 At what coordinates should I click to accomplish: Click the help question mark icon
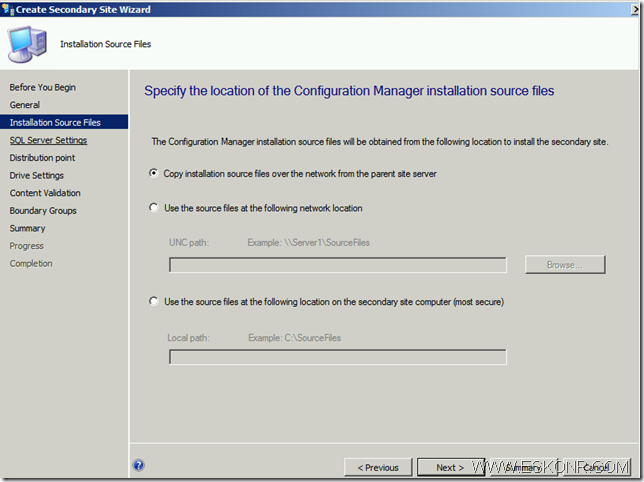click(x=139, y=465)
